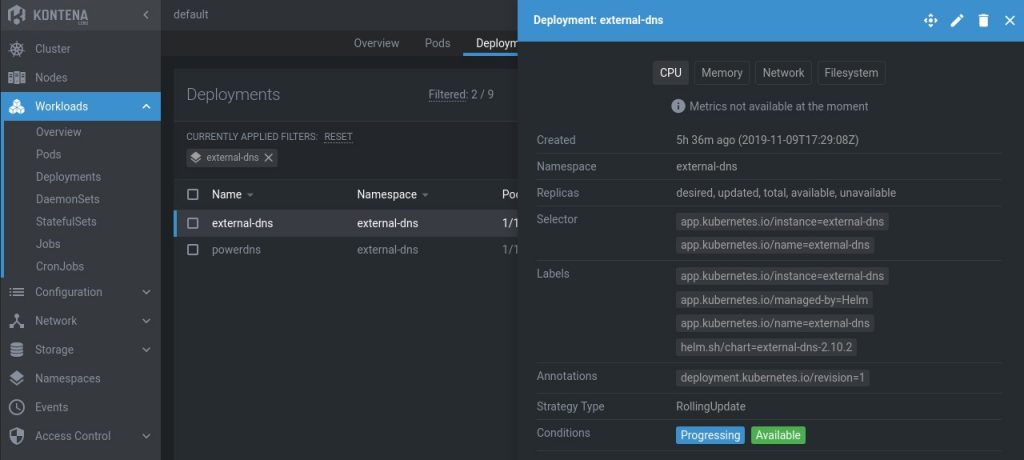Open the powerdns deployment row

pyautogui.click(x=346, y=250)
